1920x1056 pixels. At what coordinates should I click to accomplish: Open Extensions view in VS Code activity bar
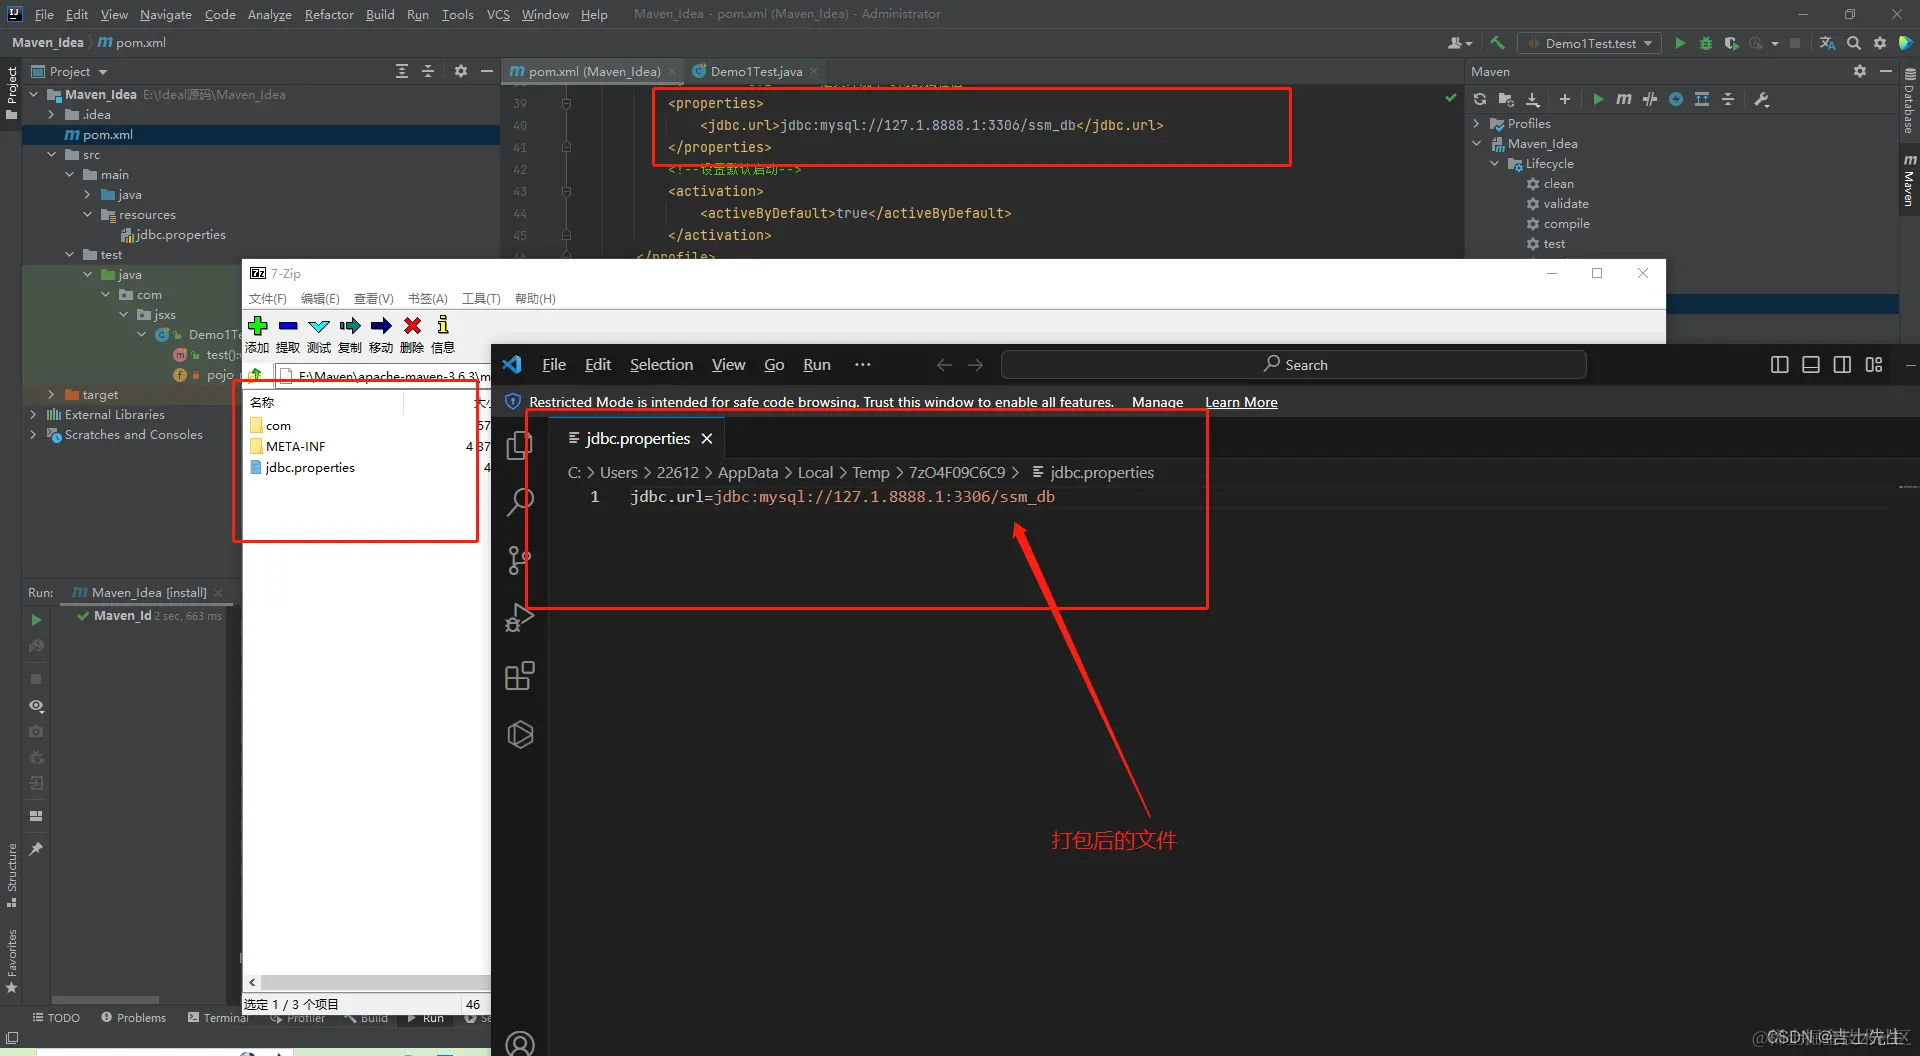tap(520, 676)
